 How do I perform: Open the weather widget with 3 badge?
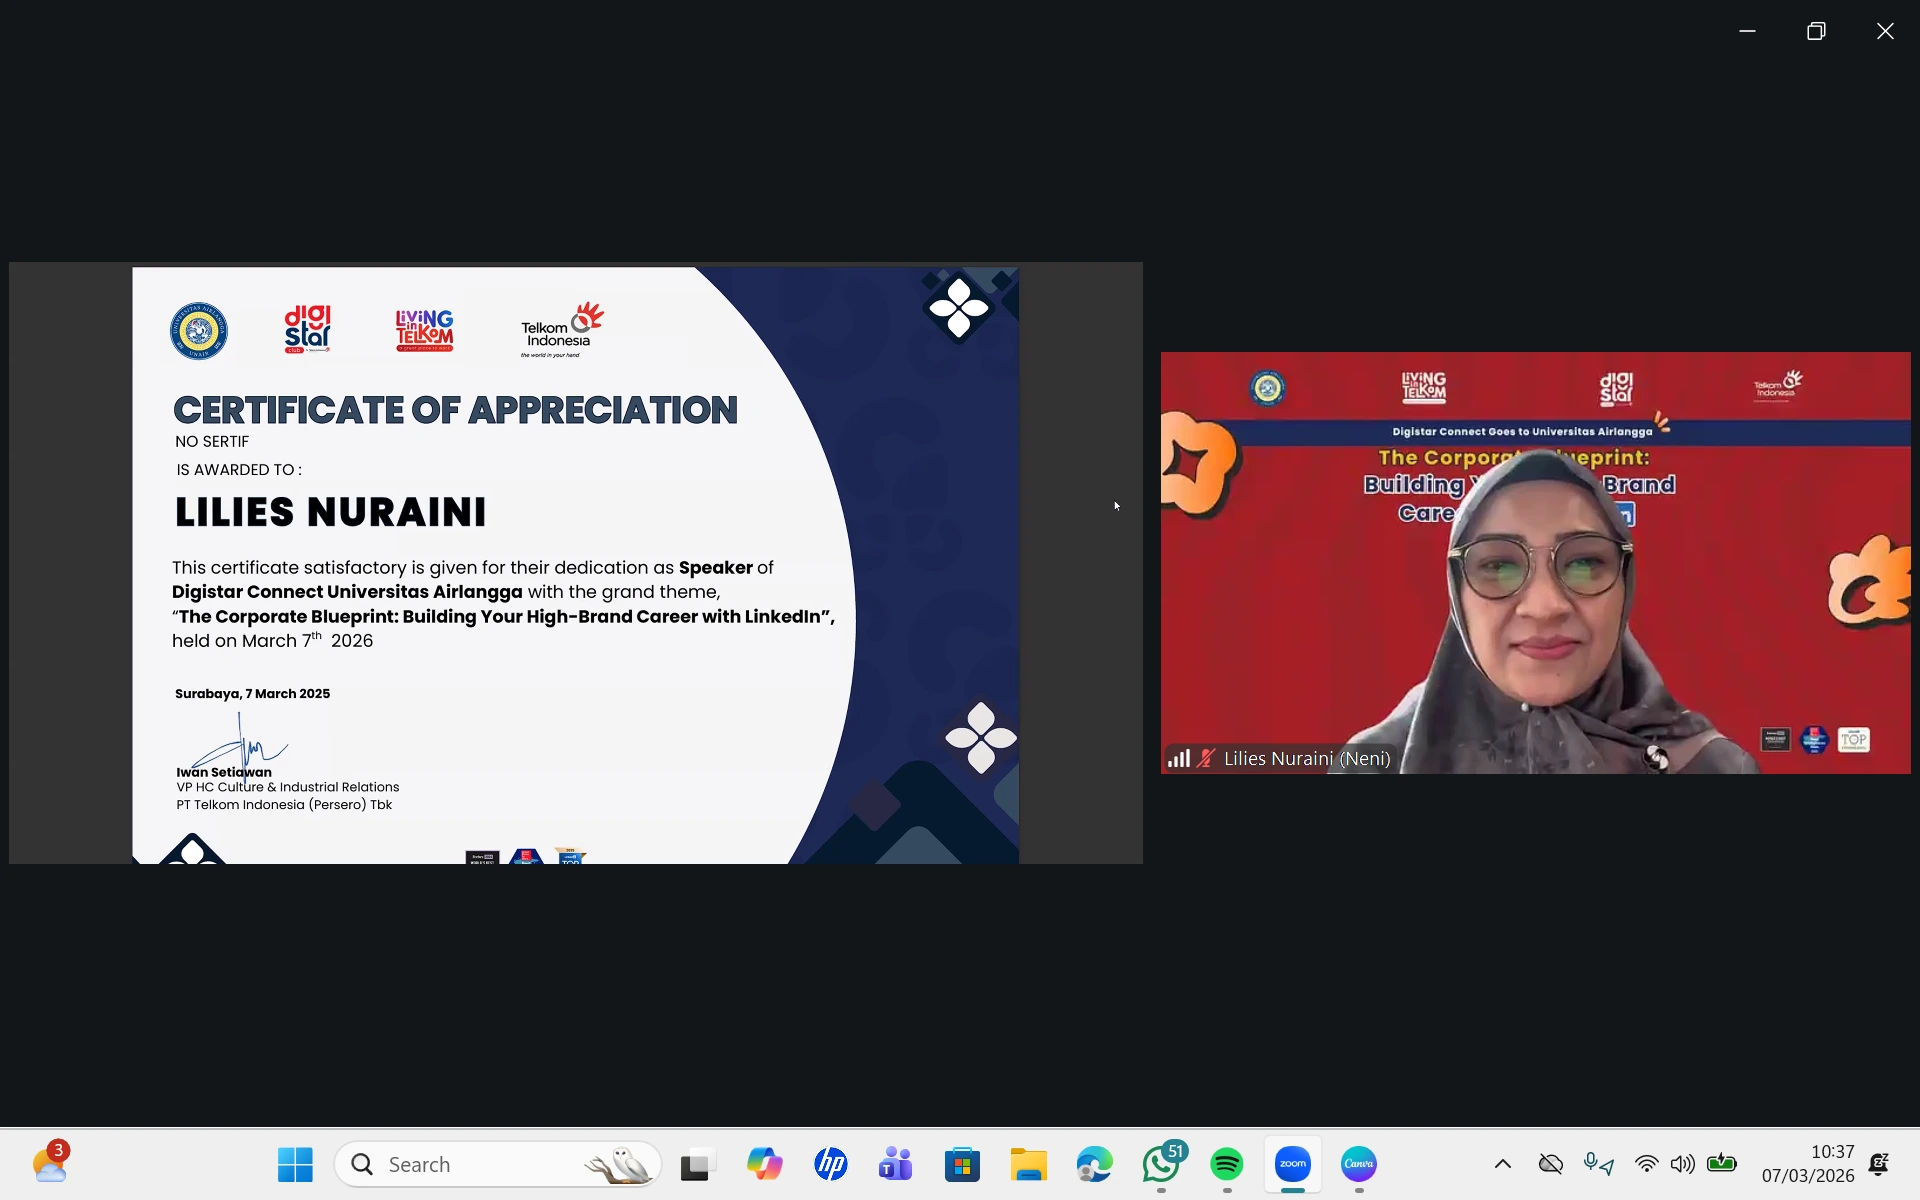[50, 1163]
